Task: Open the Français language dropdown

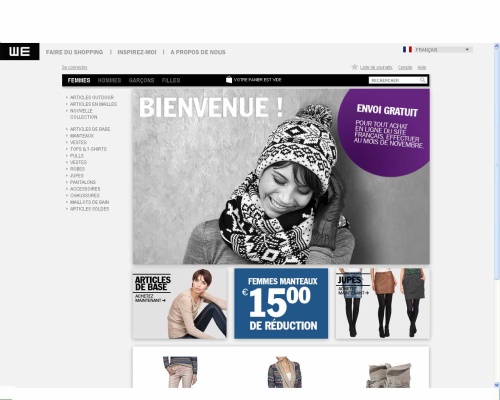Action: pos(443,50)
